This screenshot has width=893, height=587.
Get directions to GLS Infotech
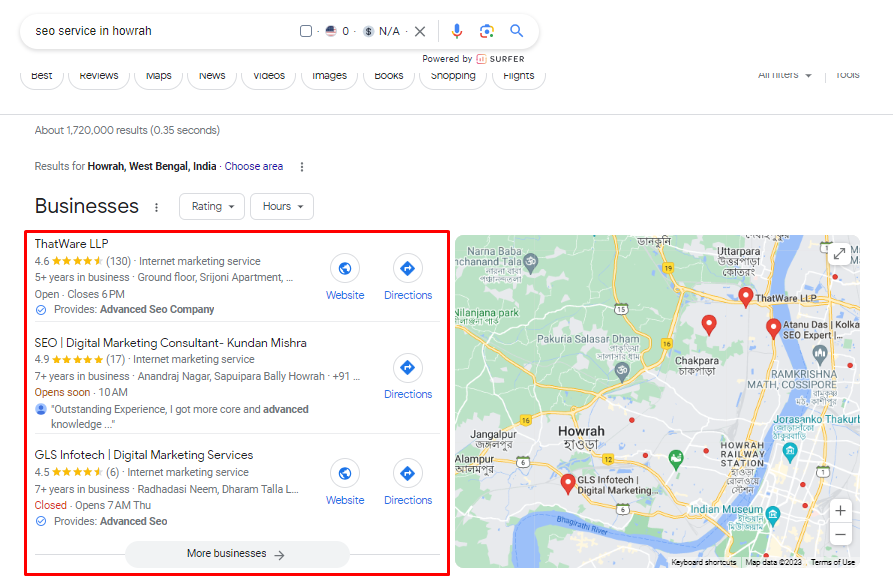(x=408, y=473)
